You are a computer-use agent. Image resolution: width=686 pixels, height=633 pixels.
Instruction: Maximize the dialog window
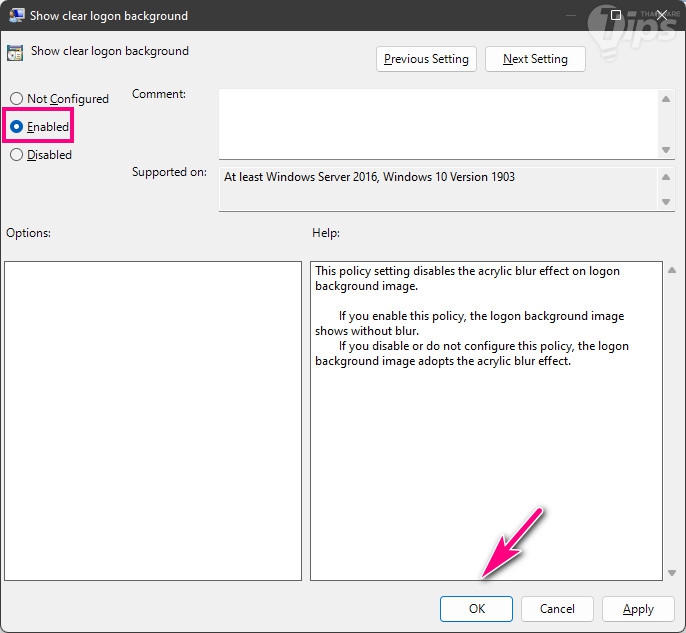tap(616, 15)
